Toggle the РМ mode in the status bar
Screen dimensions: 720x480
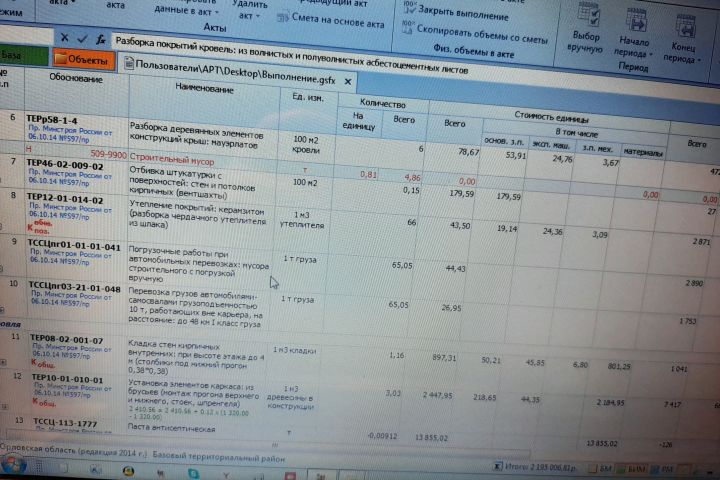pos(662,469)
